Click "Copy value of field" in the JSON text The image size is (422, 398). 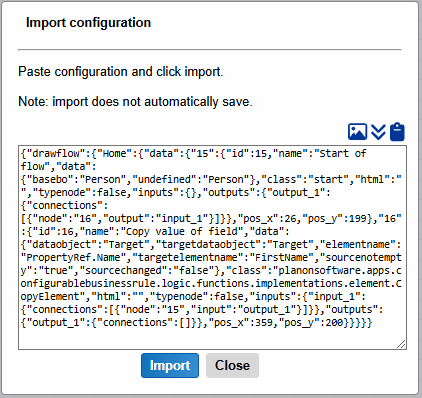(x=185, y=231)
